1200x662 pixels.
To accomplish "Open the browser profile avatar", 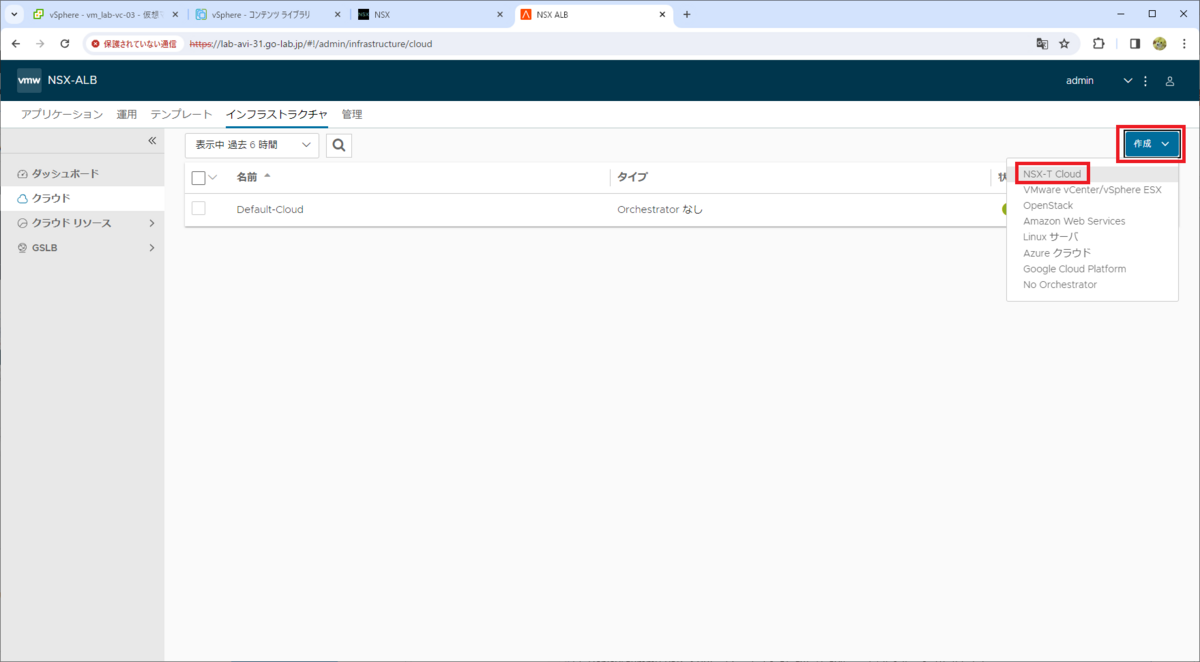I will tap(1160, 44).
